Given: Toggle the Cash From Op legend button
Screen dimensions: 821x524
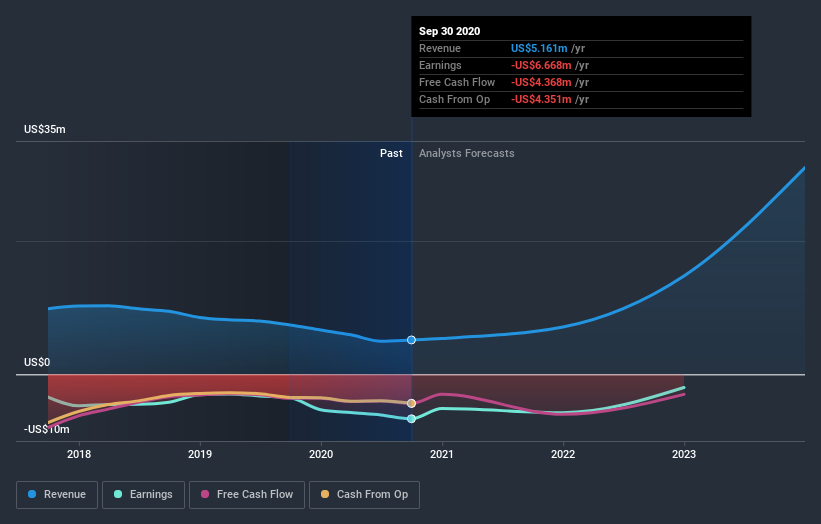Looking at the screenshot, I should coord(364,495).
